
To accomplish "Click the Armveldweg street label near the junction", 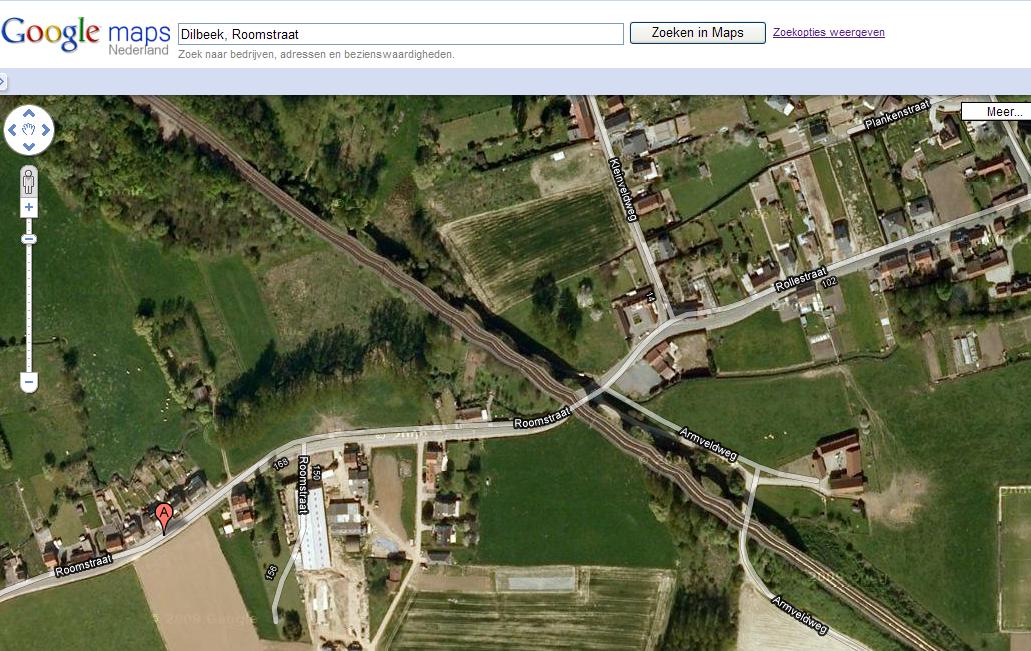I will tap(708, 444).
